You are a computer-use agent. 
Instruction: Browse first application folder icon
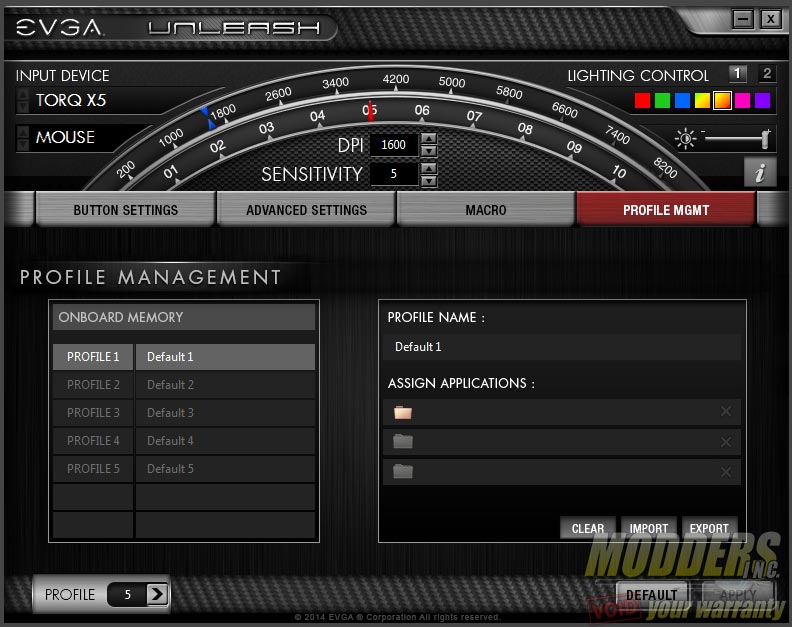(x=403, y=412)
